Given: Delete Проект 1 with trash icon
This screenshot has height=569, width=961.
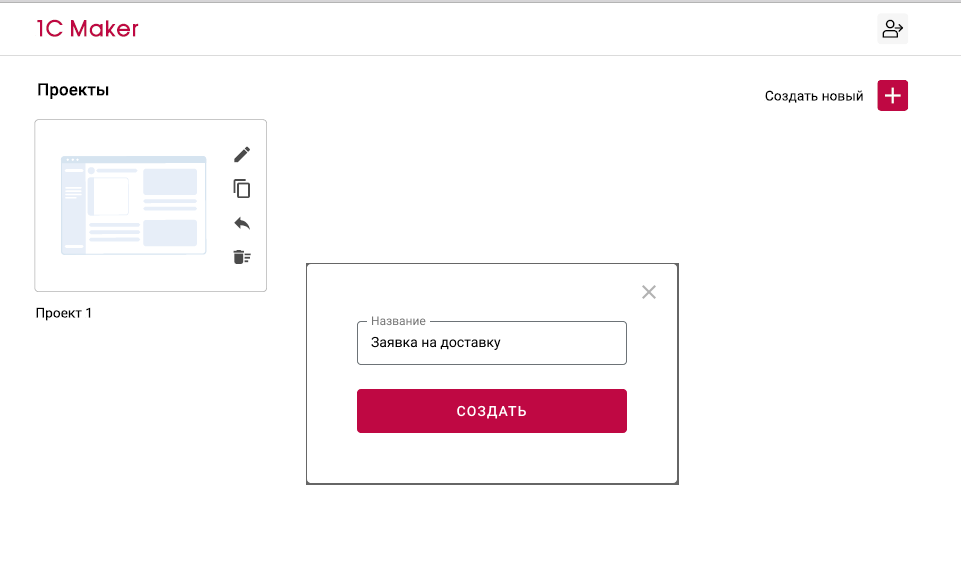Looking at the screenshot, I should tap(241, 257).
